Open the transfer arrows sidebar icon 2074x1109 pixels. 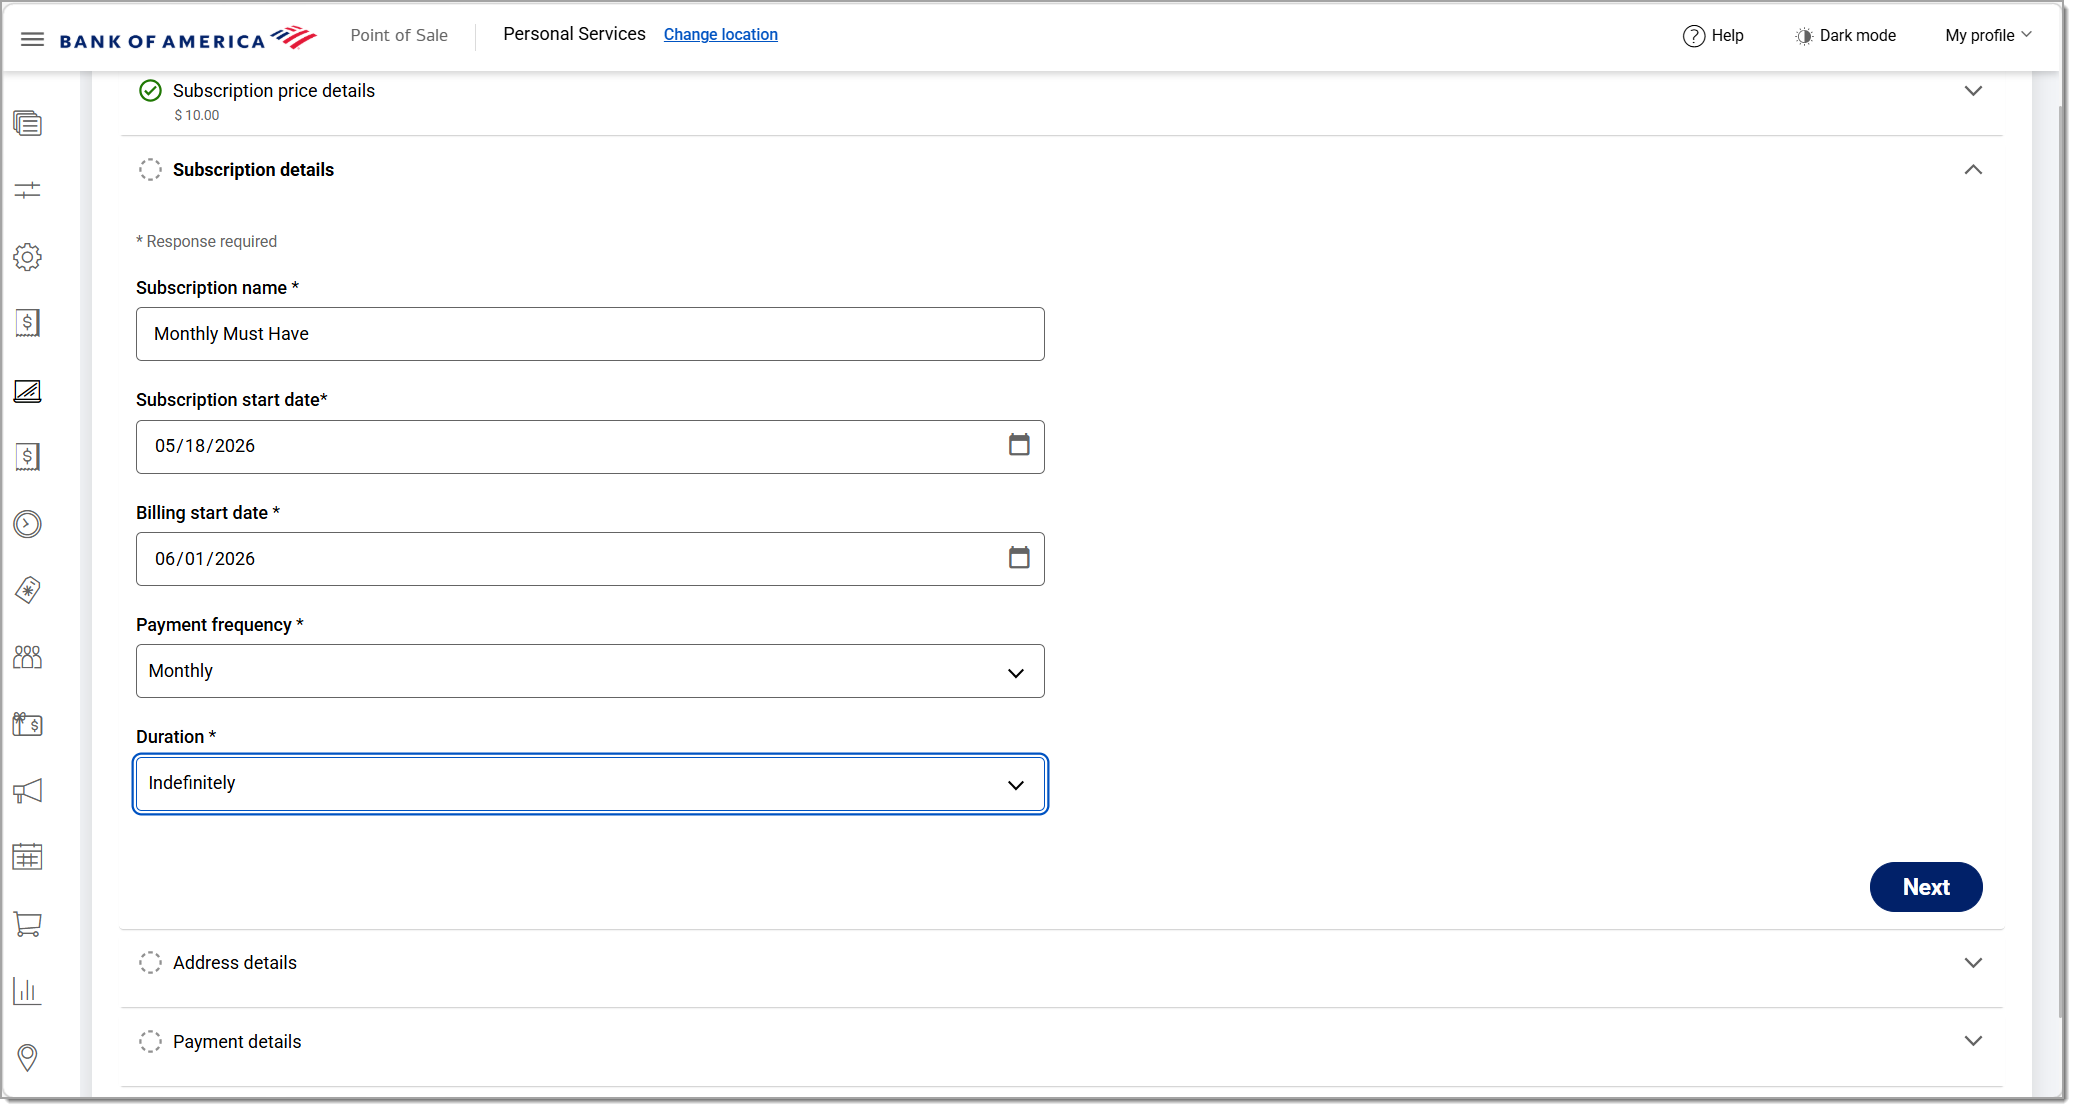[27, 190]
